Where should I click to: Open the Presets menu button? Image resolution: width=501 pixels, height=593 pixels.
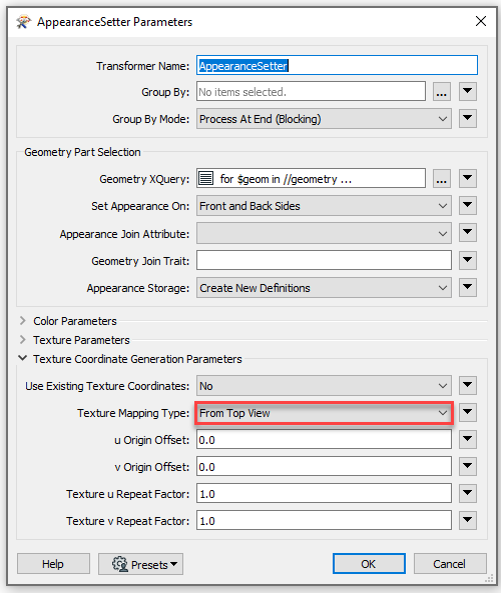(141, 564)
